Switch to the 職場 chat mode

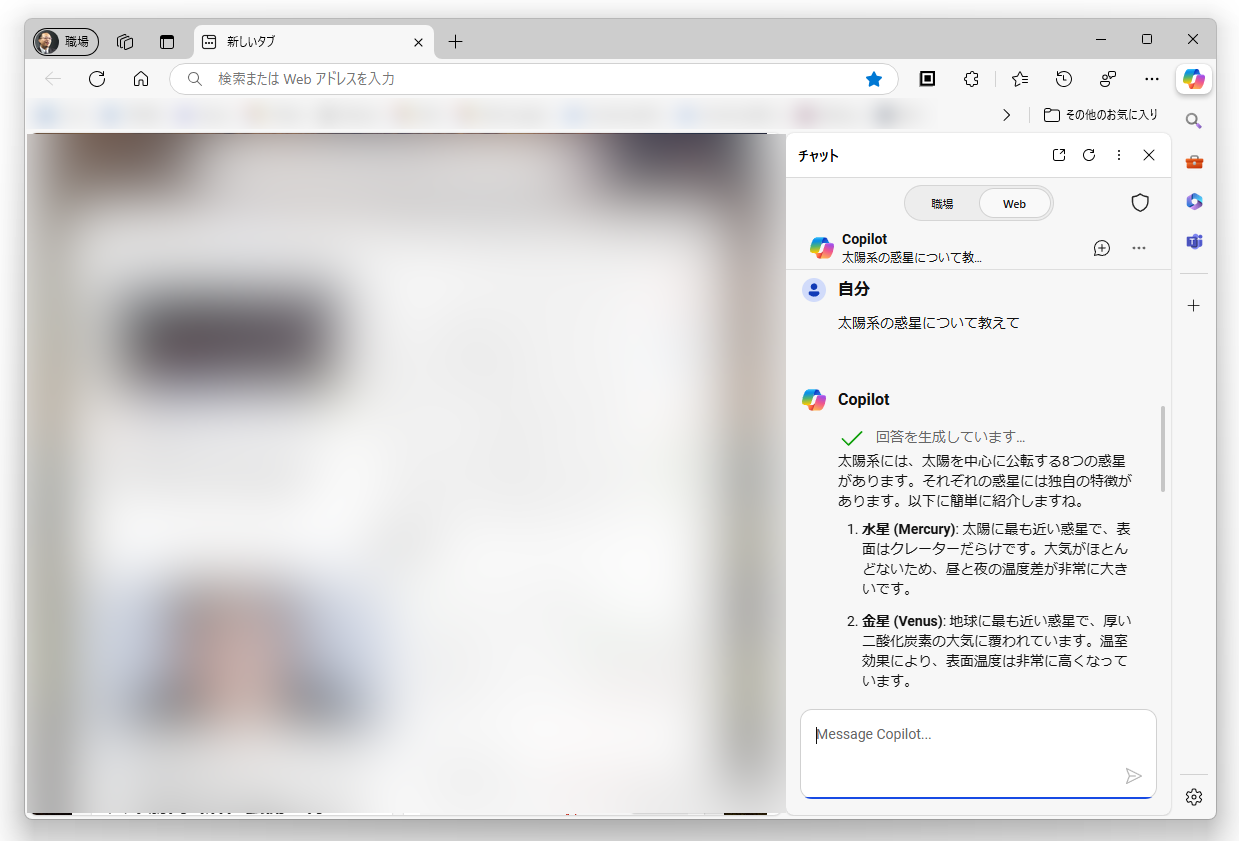click(x=942, y=203)
